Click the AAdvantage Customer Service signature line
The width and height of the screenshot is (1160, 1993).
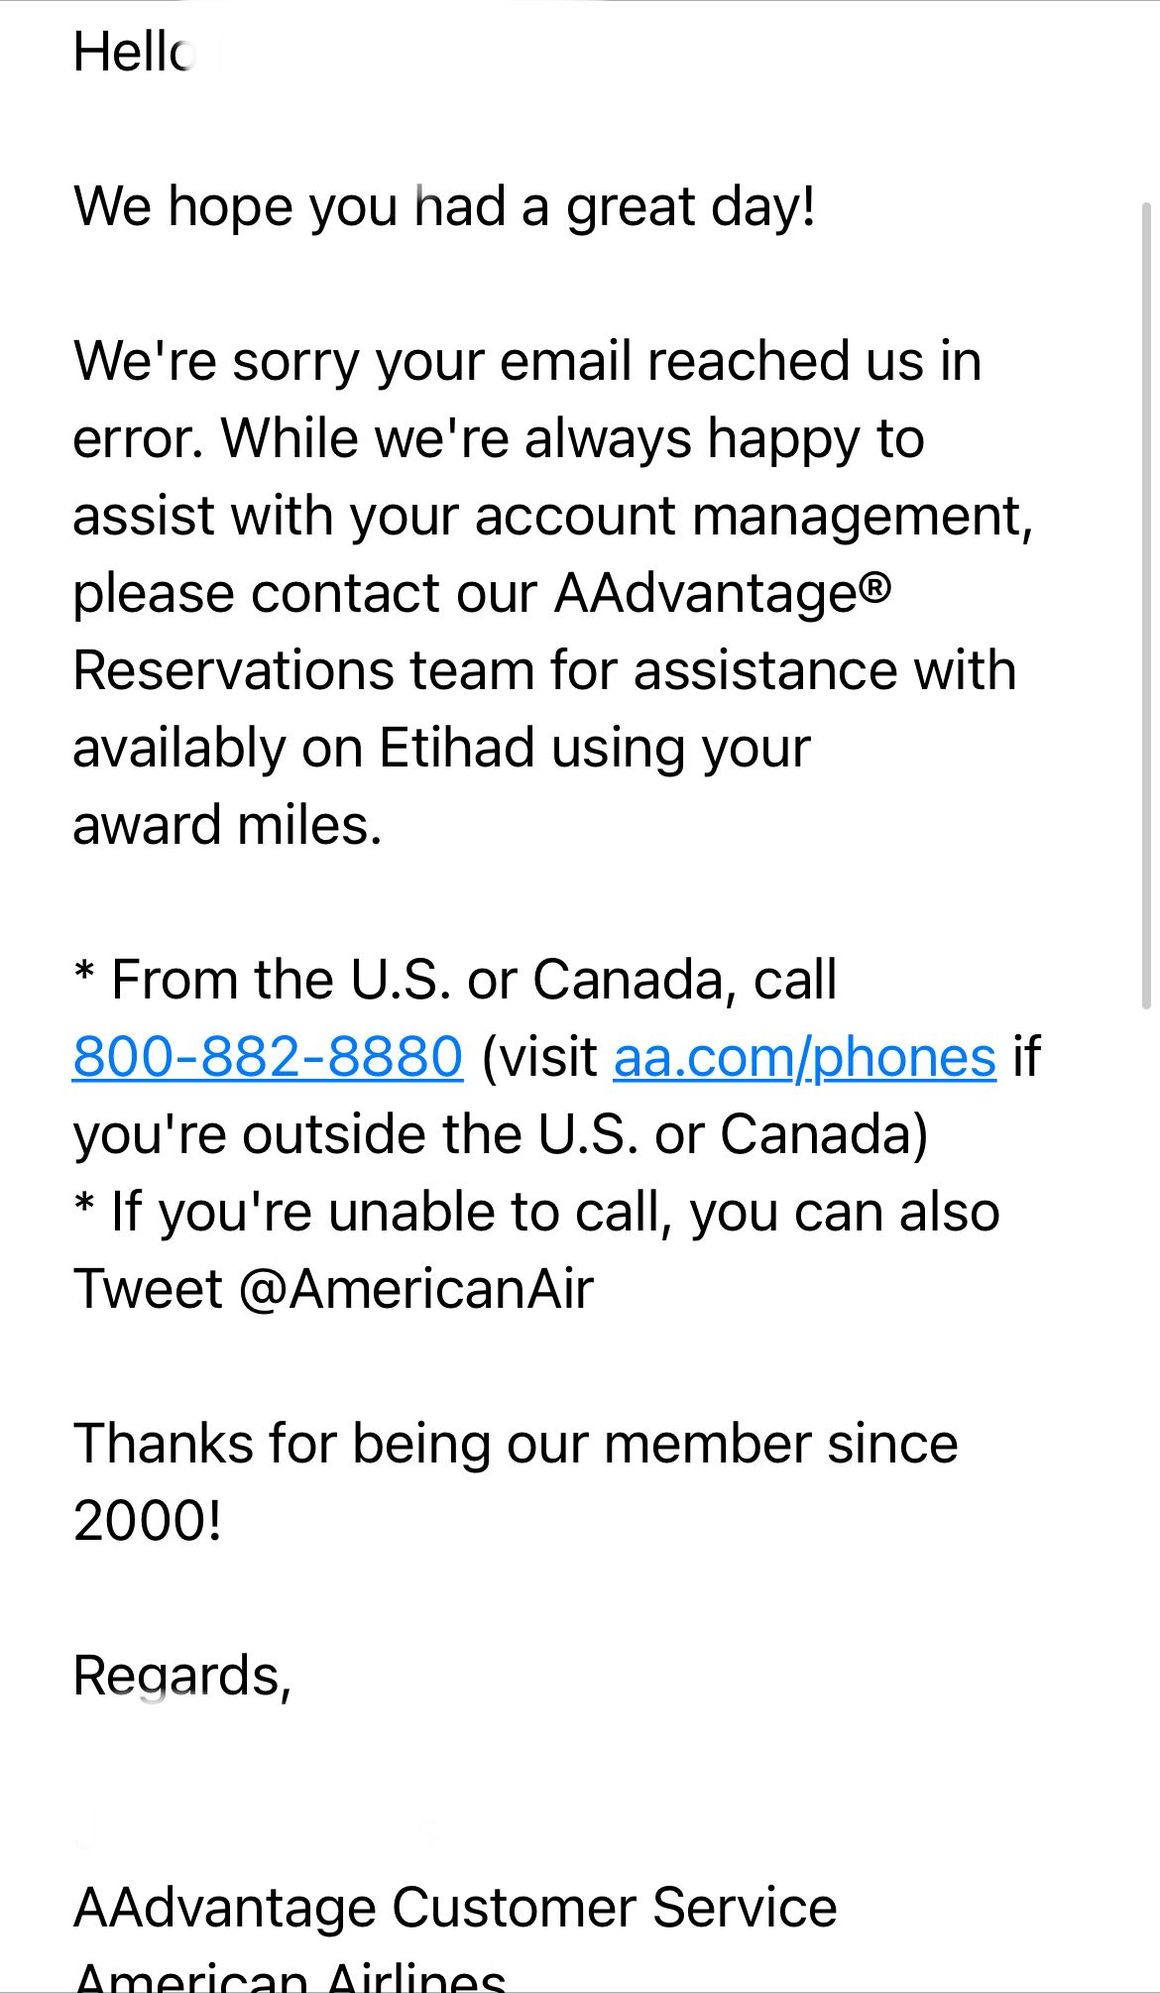point(455,1907)
